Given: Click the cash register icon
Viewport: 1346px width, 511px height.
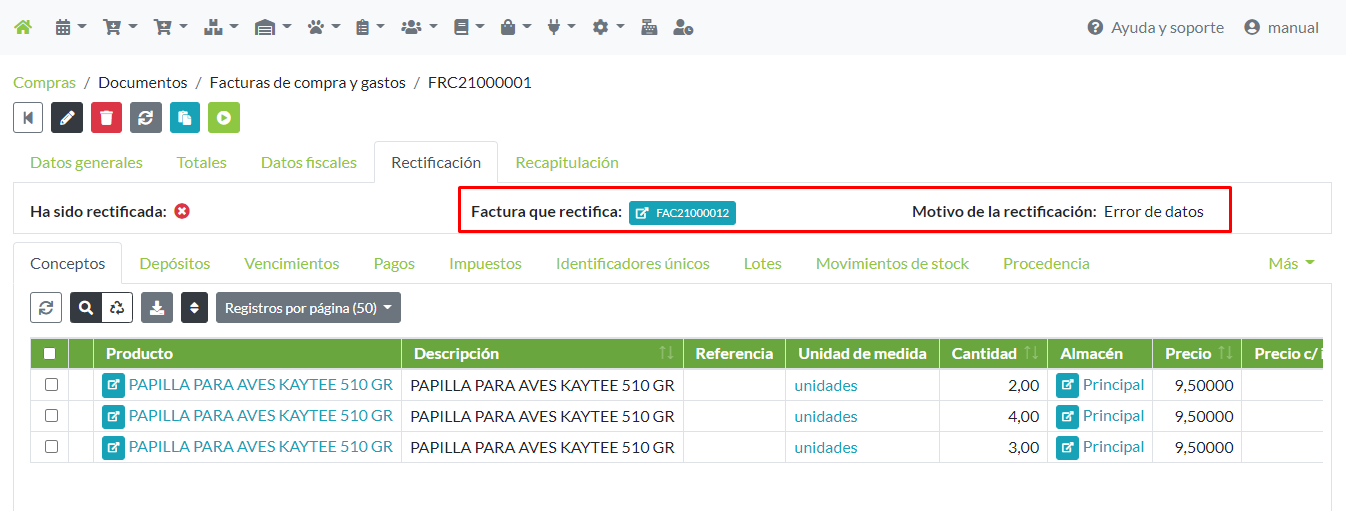Looking at the screenshot, I should pos(649,28).
